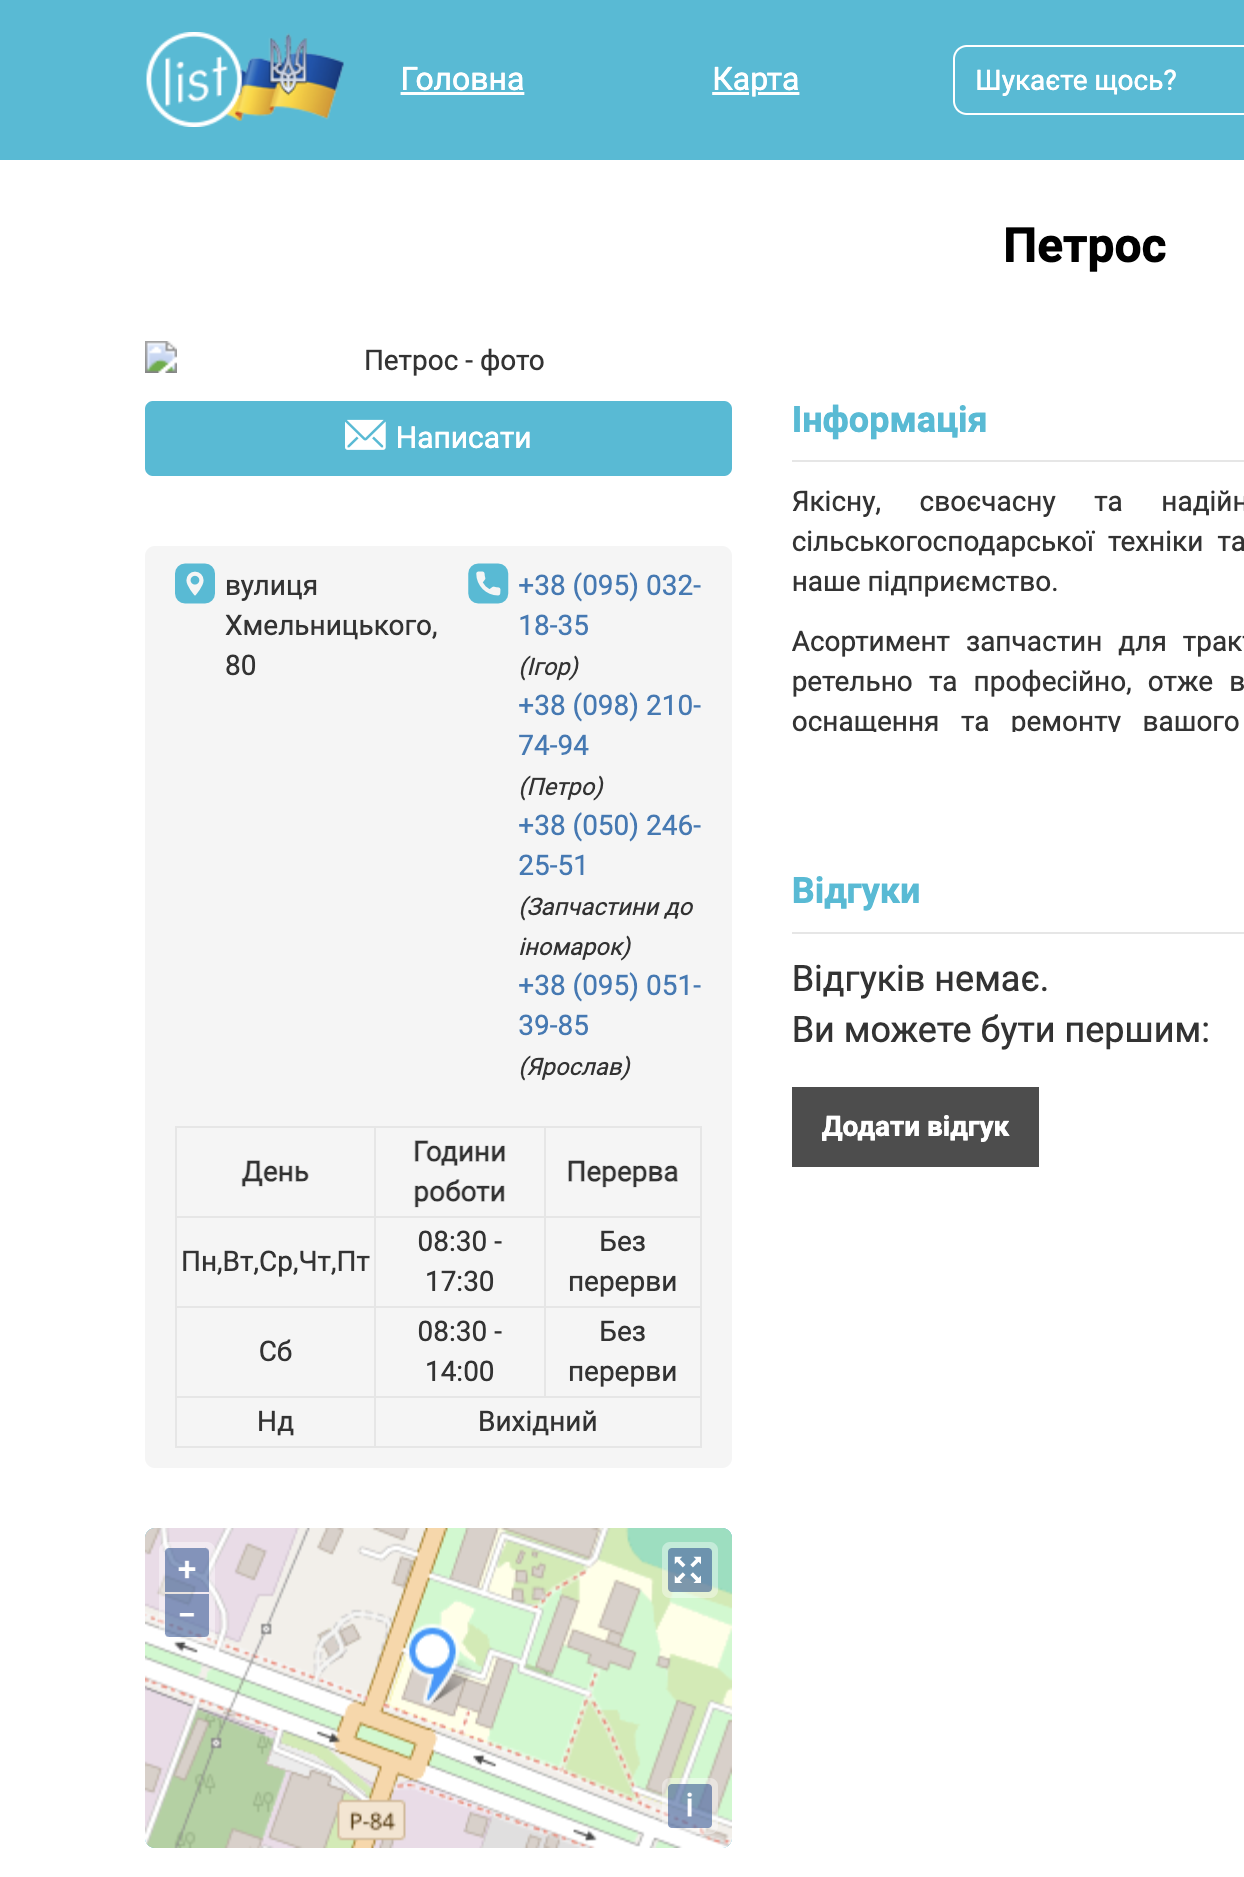Click the 'Вихідний' table cell
The image size is (1244, 1877).
point(538,1422)
